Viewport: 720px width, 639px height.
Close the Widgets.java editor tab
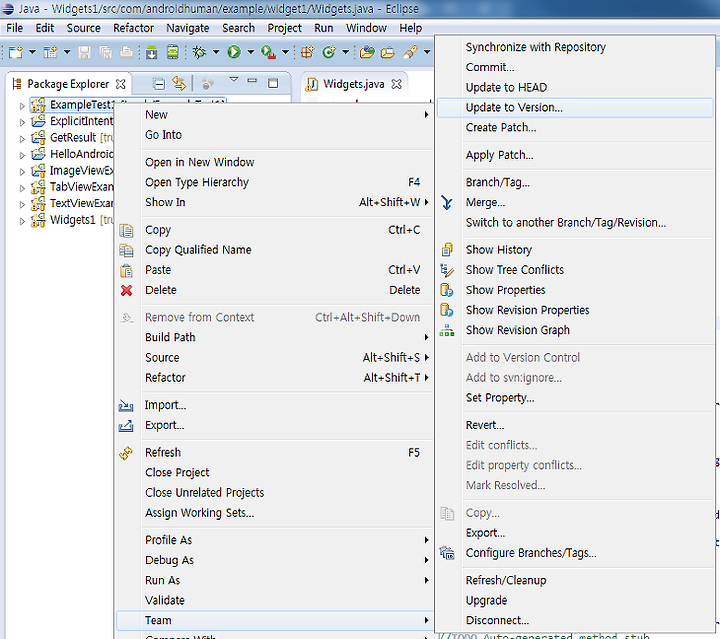pyautogui.click(x=396, y=84)
